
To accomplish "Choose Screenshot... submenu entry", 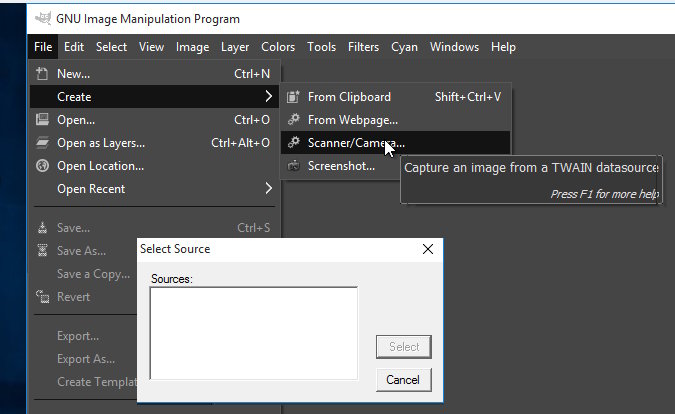I will pos(340,166).
